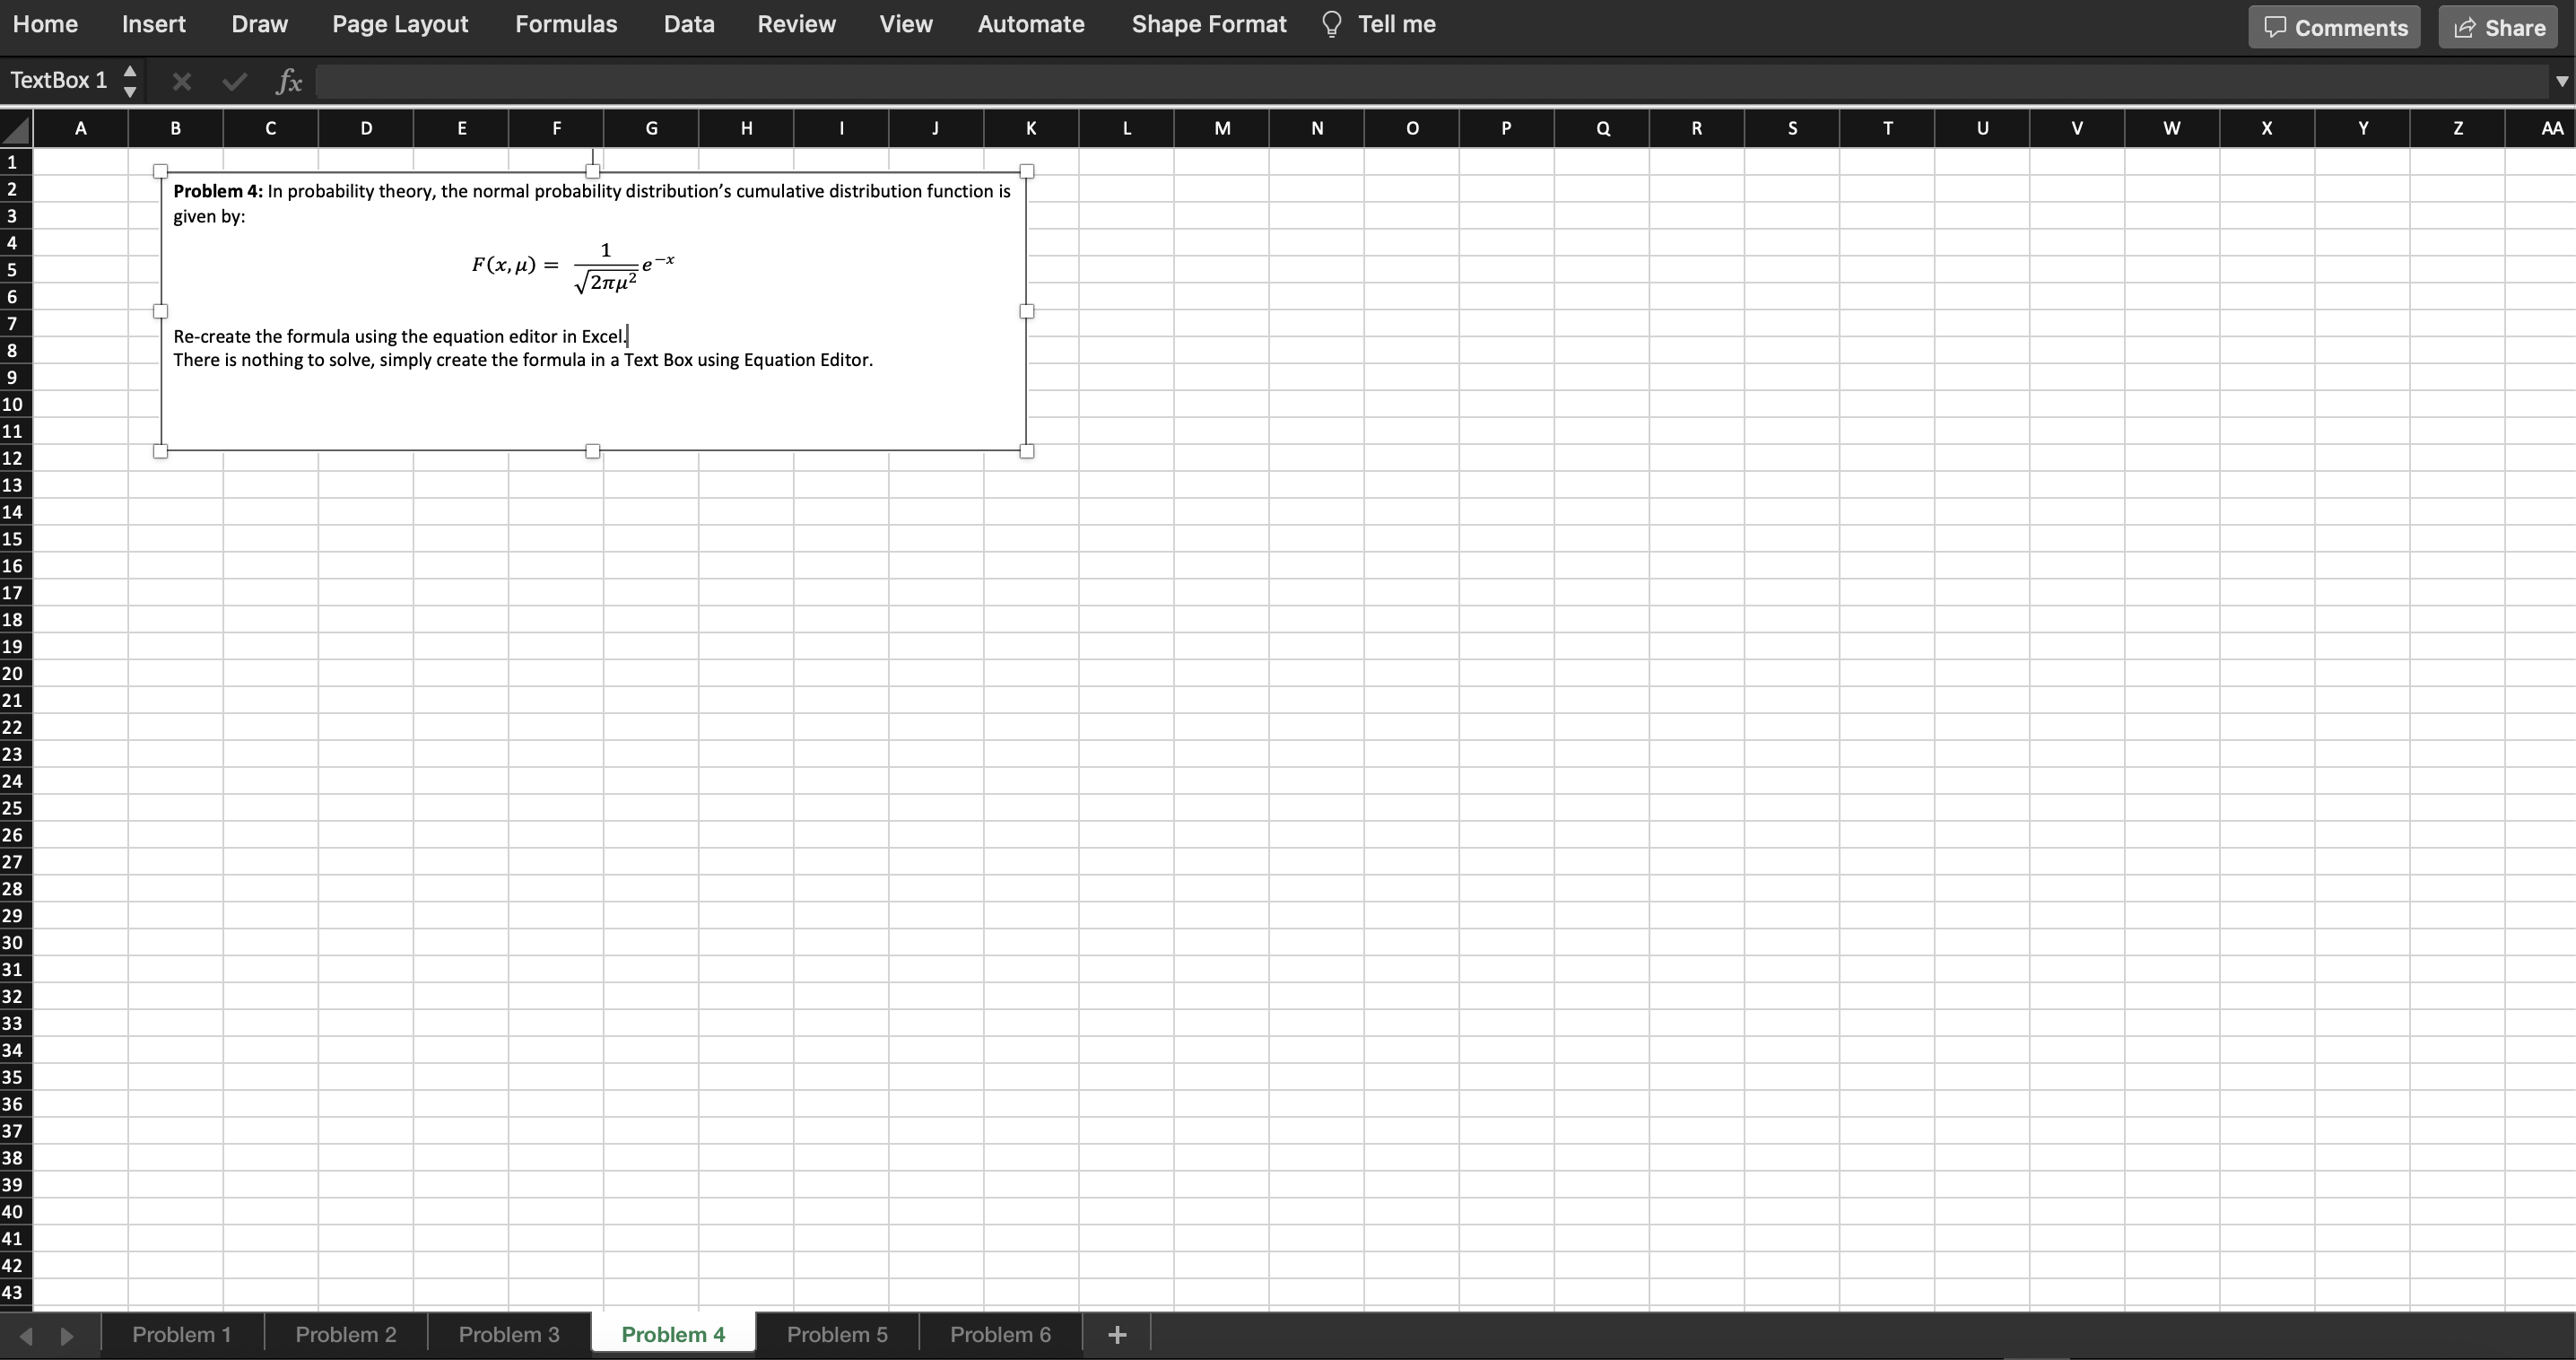The image size is (2576, 1360).
Task: Open the Home ribbon tab
Action: coord(45,24)
